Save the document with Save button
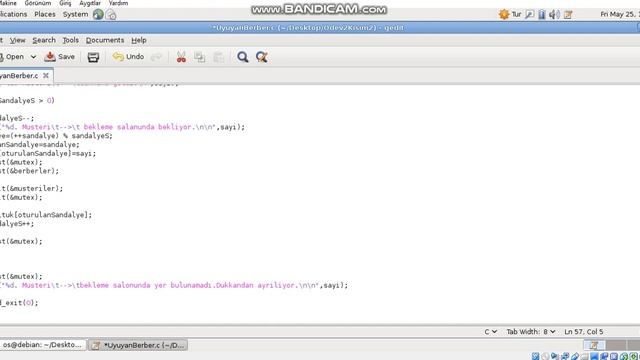Screen dimensions: 640x360 coord(60,57)
